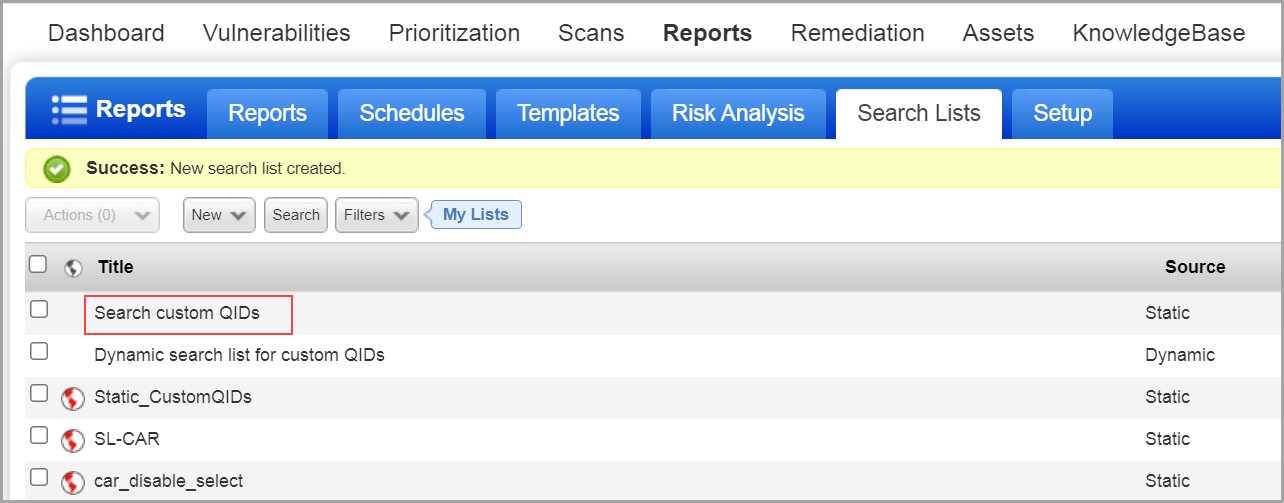Go to Vulnerabilities in the top menu
The width and height of the screenshot is (1284, 503).
(276, 33)
